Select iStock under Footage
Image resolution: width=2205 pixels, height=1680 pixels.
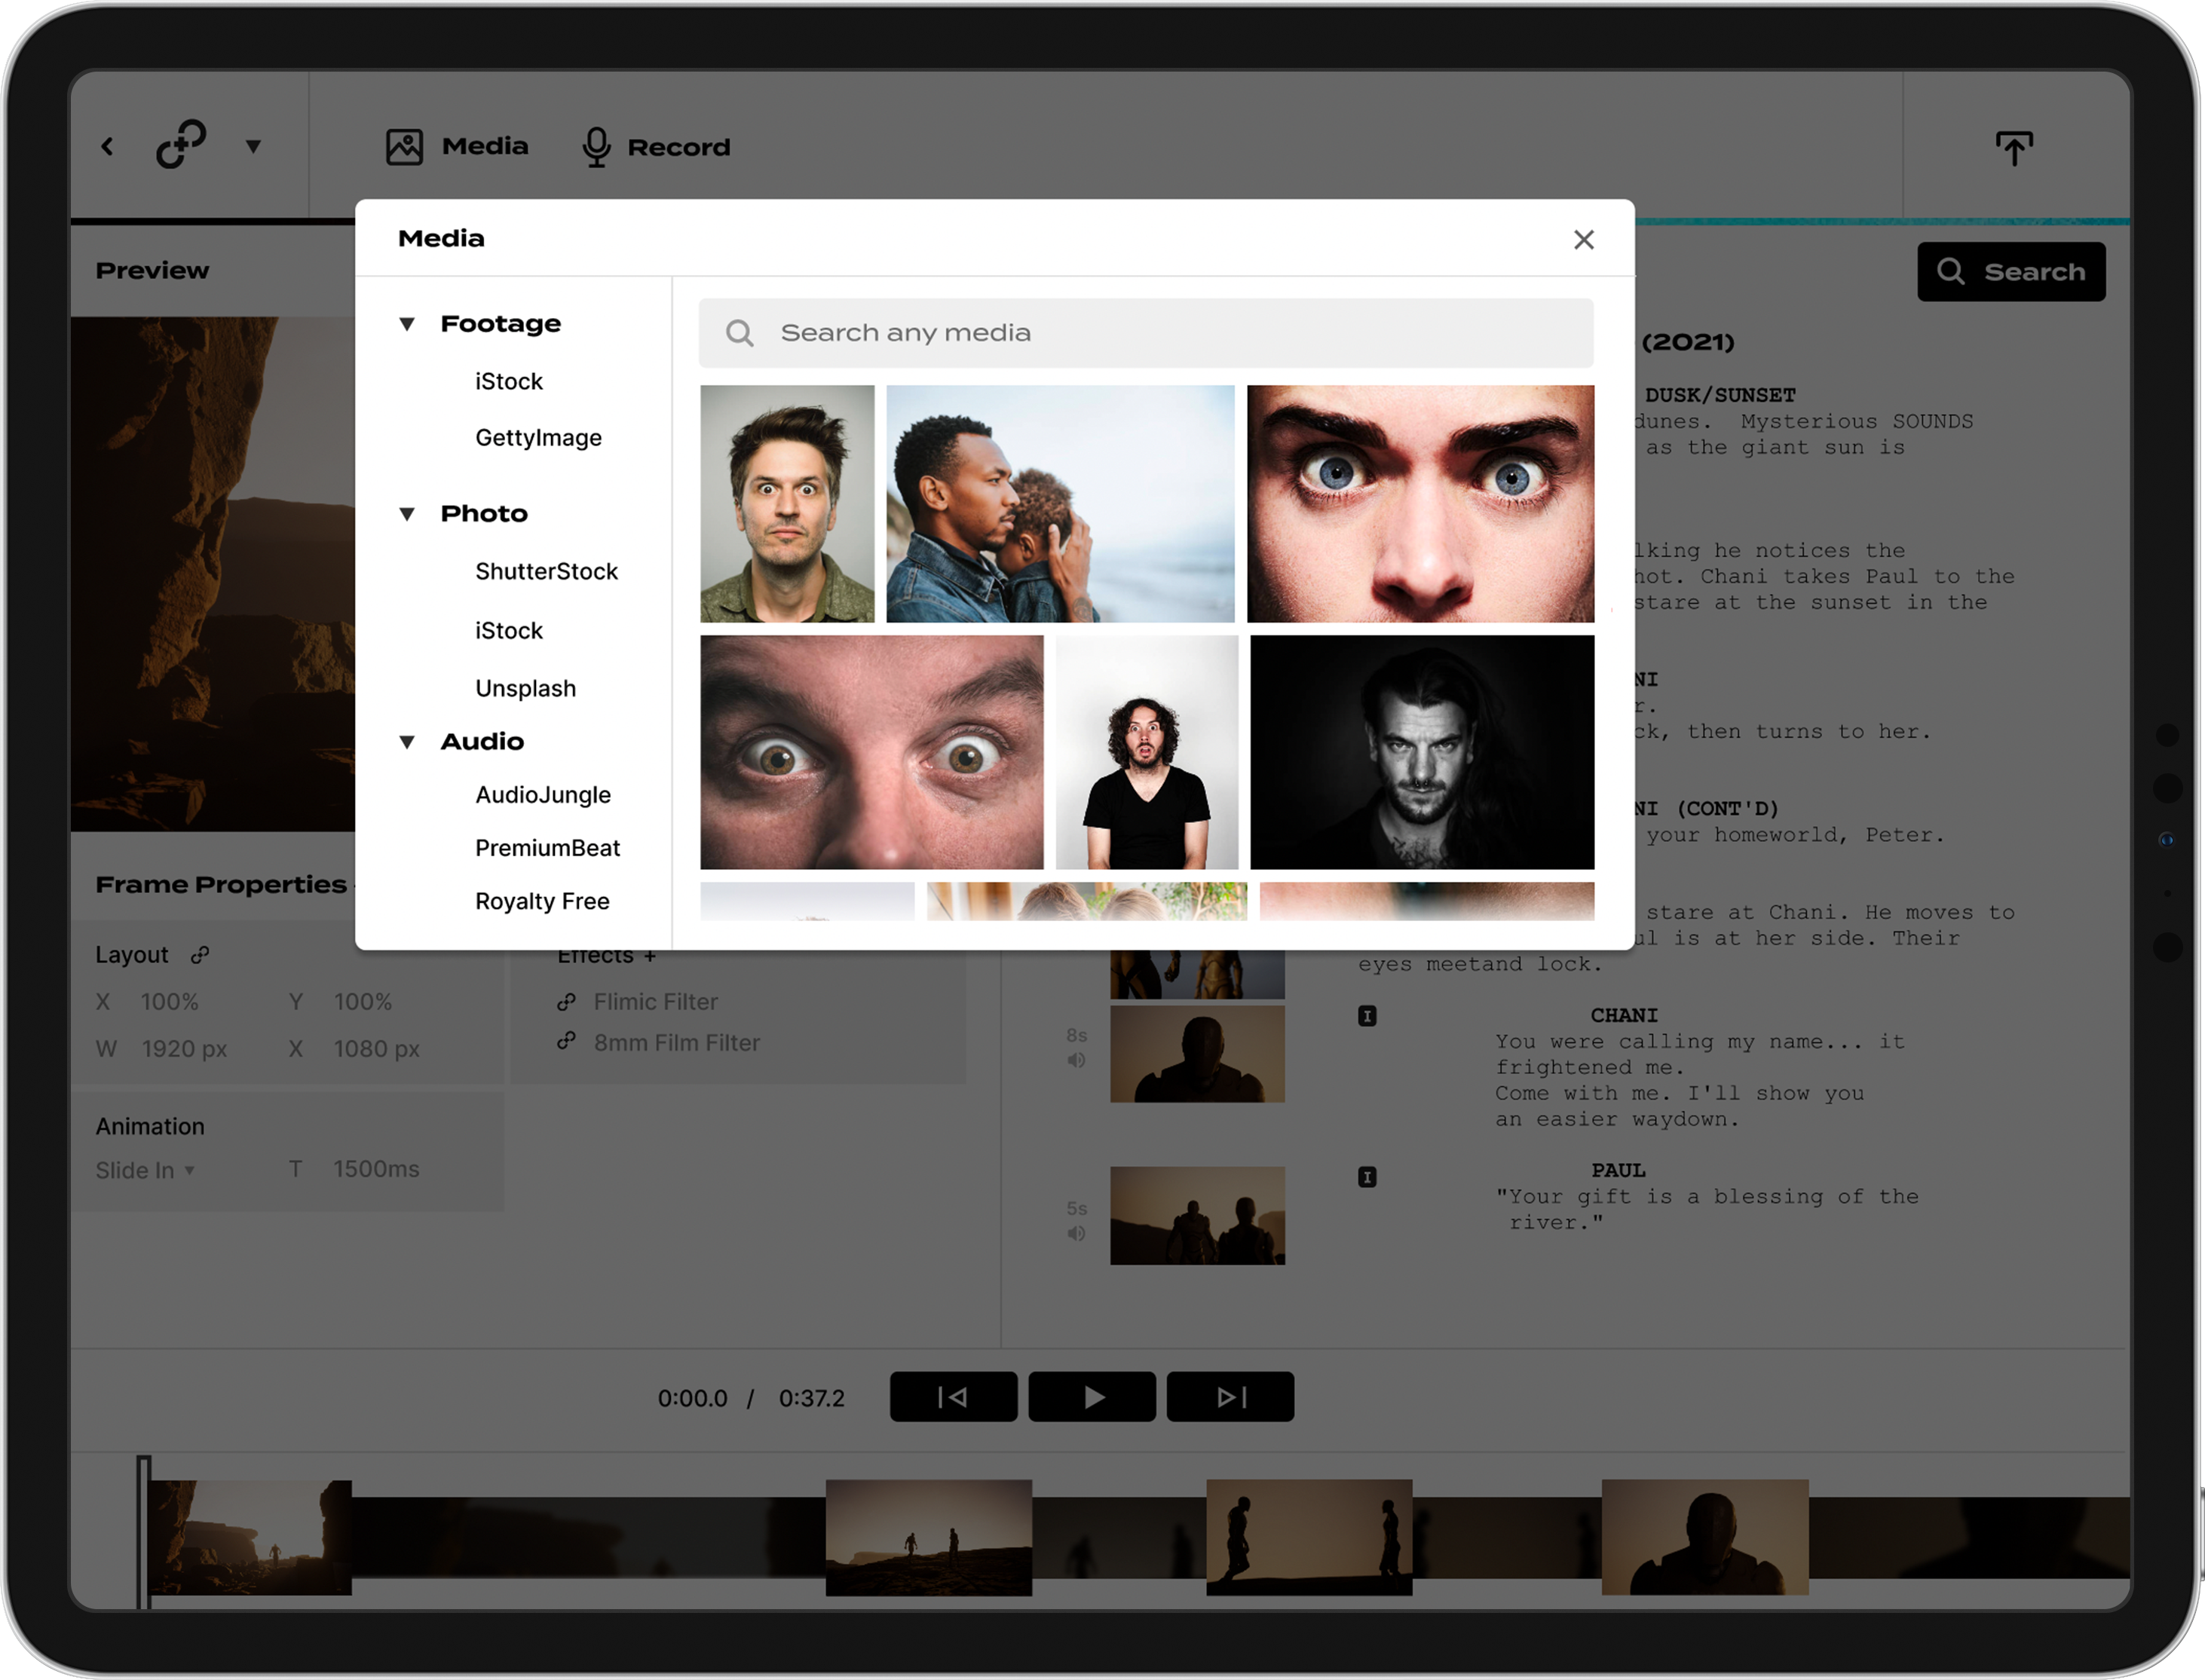pos(509,382)
